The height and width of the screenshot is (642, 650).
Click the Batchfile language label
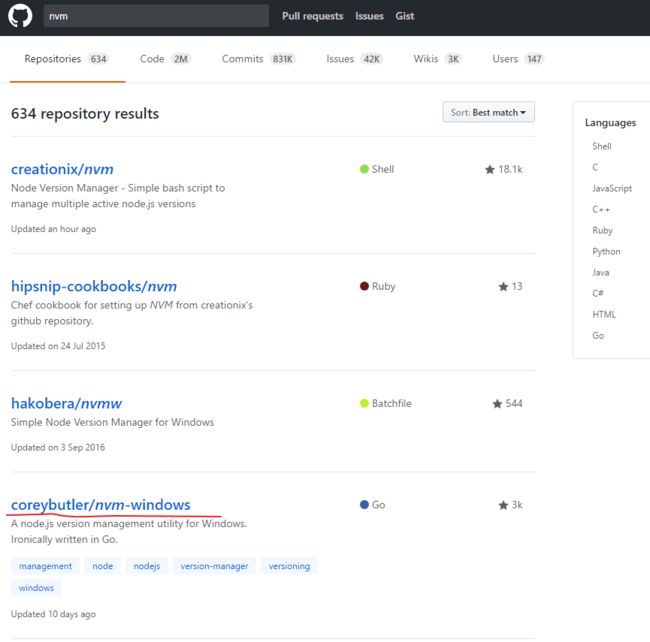coord(392,404)
